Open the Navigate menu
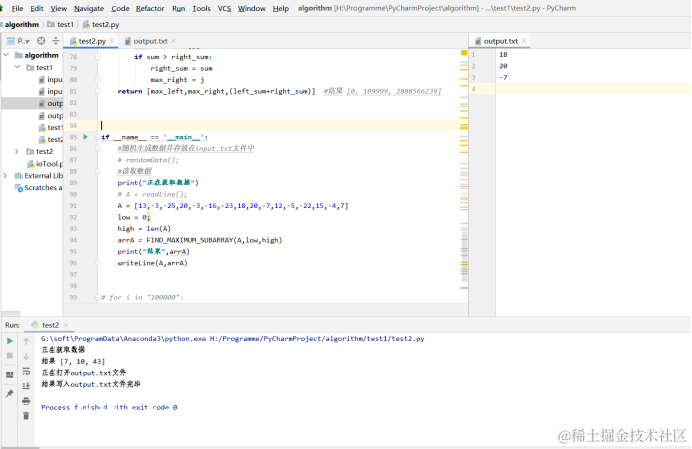Screen dimensions: 692x449 [x=89, y=8]
